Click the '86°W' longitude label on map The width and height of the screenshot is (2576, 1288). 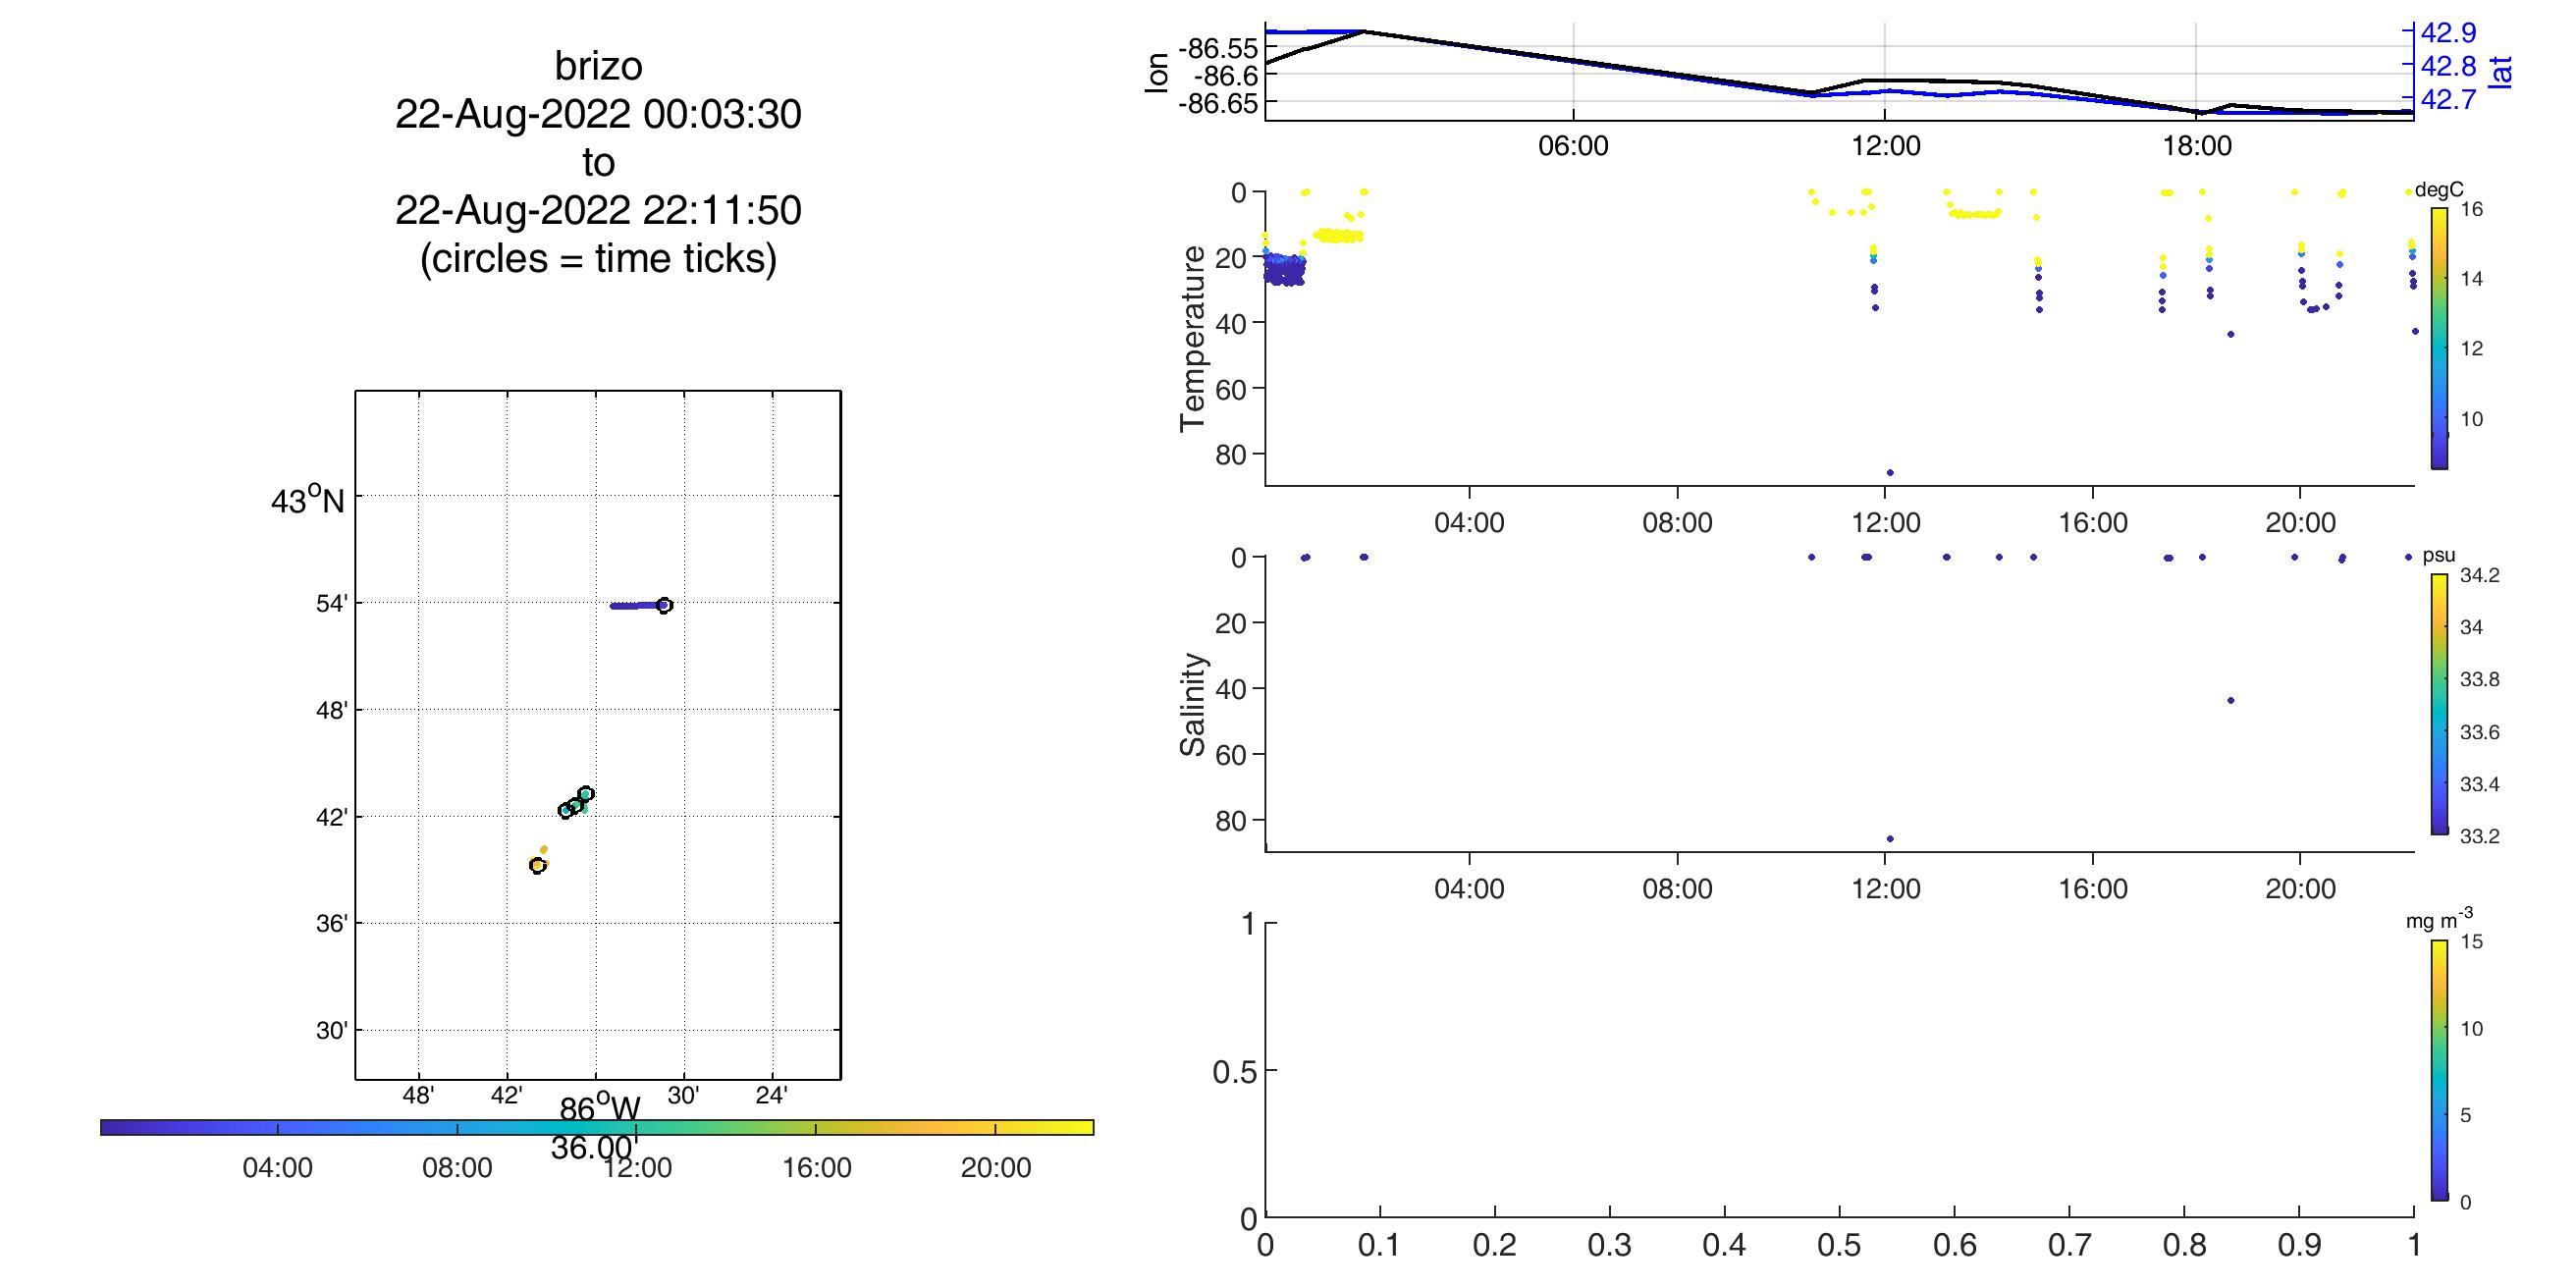[x=599, y=1109]
